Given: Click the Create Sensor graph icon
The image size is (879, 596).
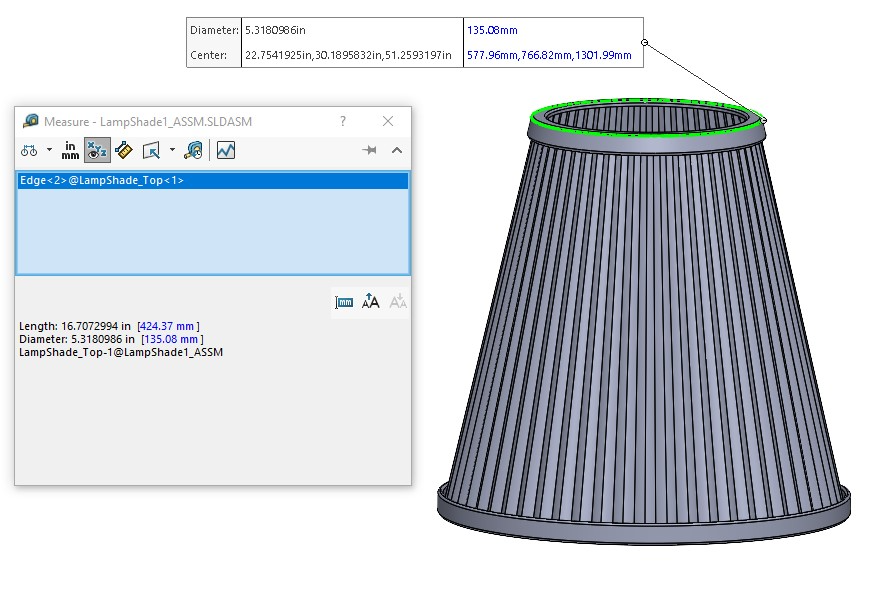Looking at the screenshot, I should point(226,150).
